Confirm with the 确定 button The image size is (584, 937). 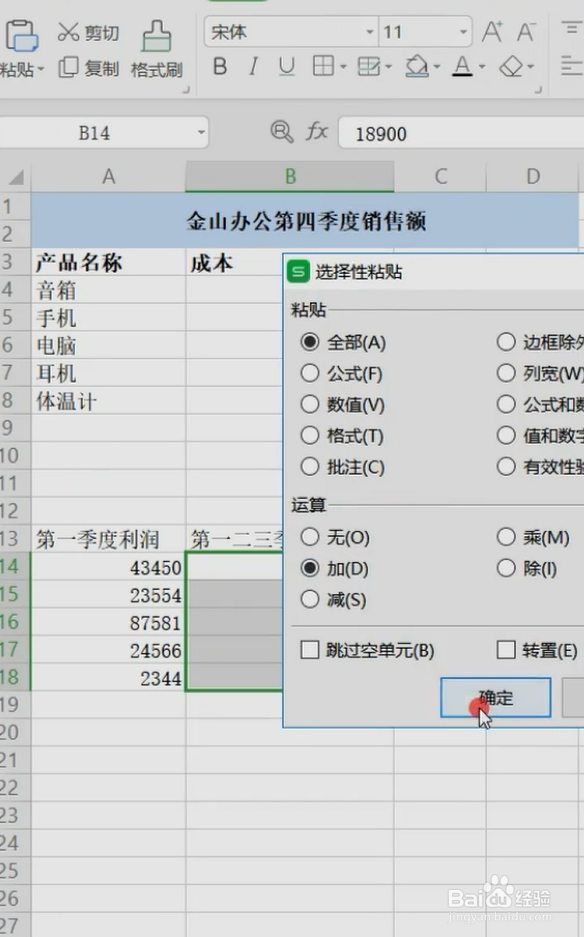496,697
